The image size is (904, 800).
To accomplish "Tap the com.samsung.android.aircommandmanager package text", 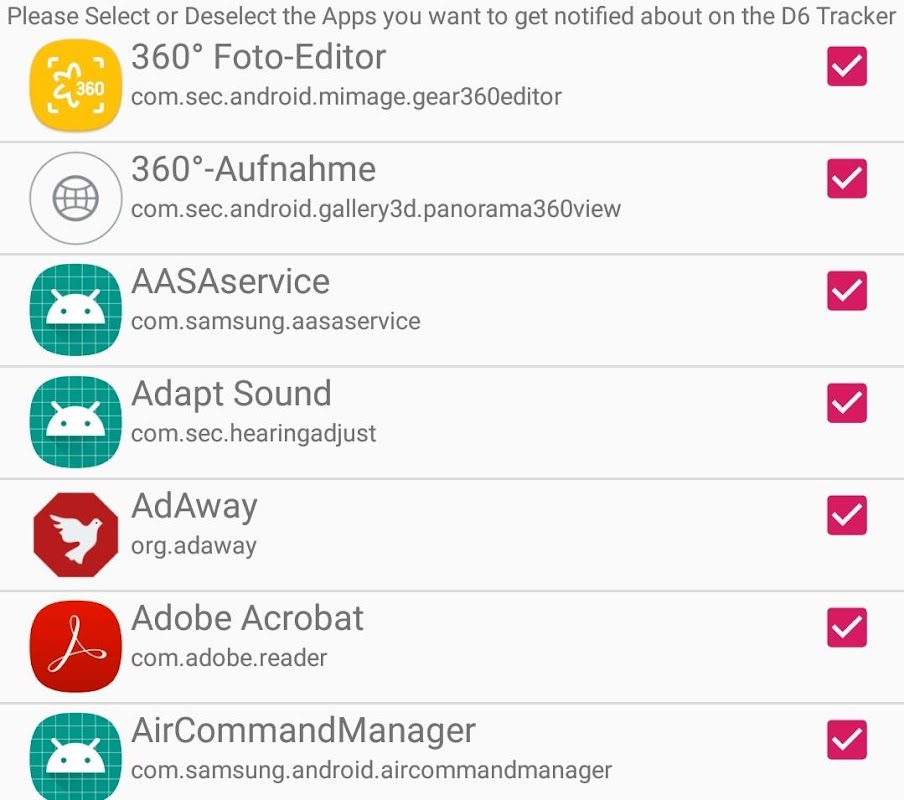I will click(x=371, y=771).
